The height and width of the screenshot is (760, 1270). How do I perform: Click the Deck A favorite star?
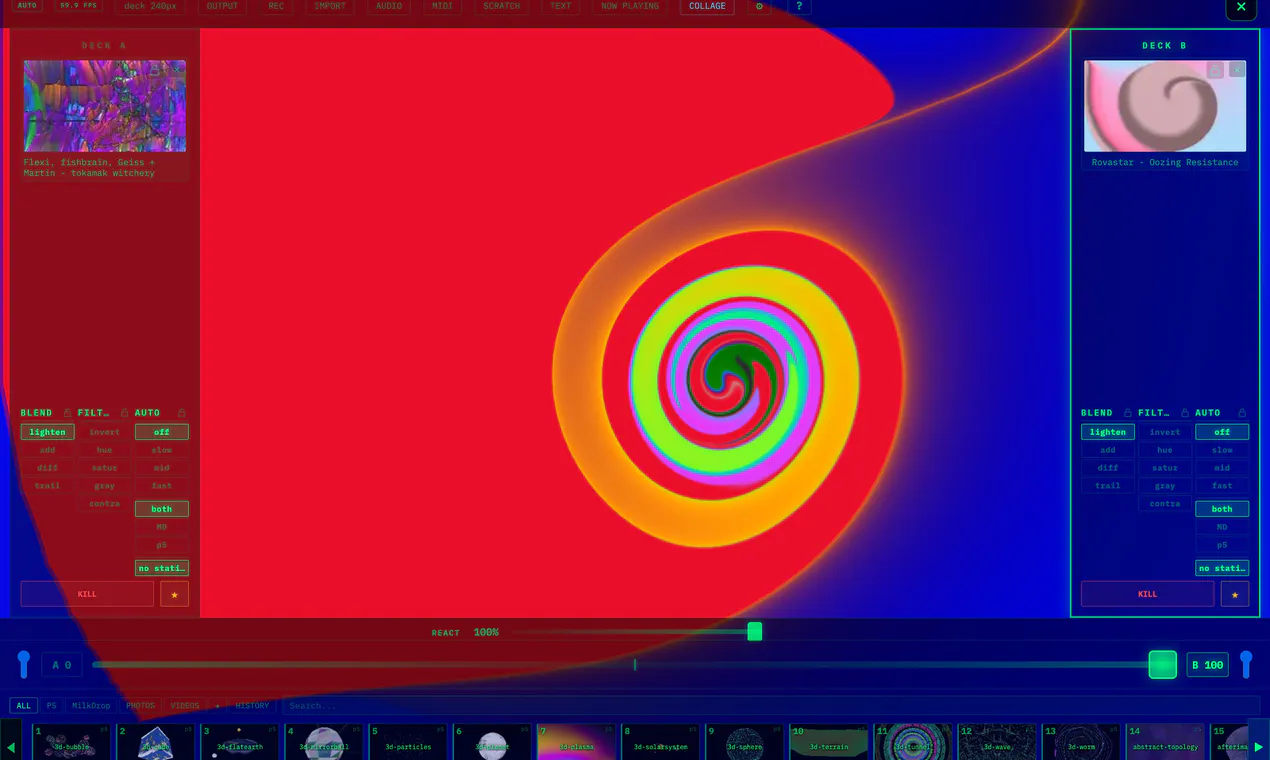(x=174, y=594)
